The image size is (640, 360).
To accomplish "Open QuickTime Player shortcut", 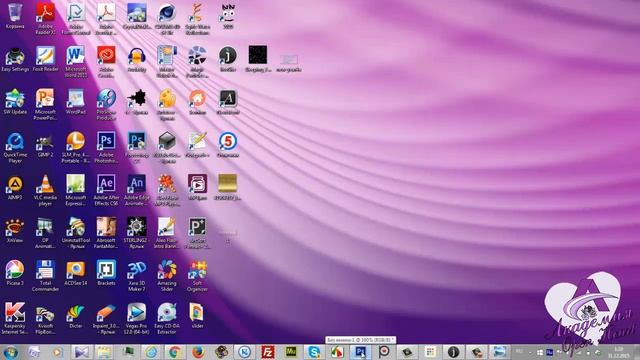I will point(15,148).
